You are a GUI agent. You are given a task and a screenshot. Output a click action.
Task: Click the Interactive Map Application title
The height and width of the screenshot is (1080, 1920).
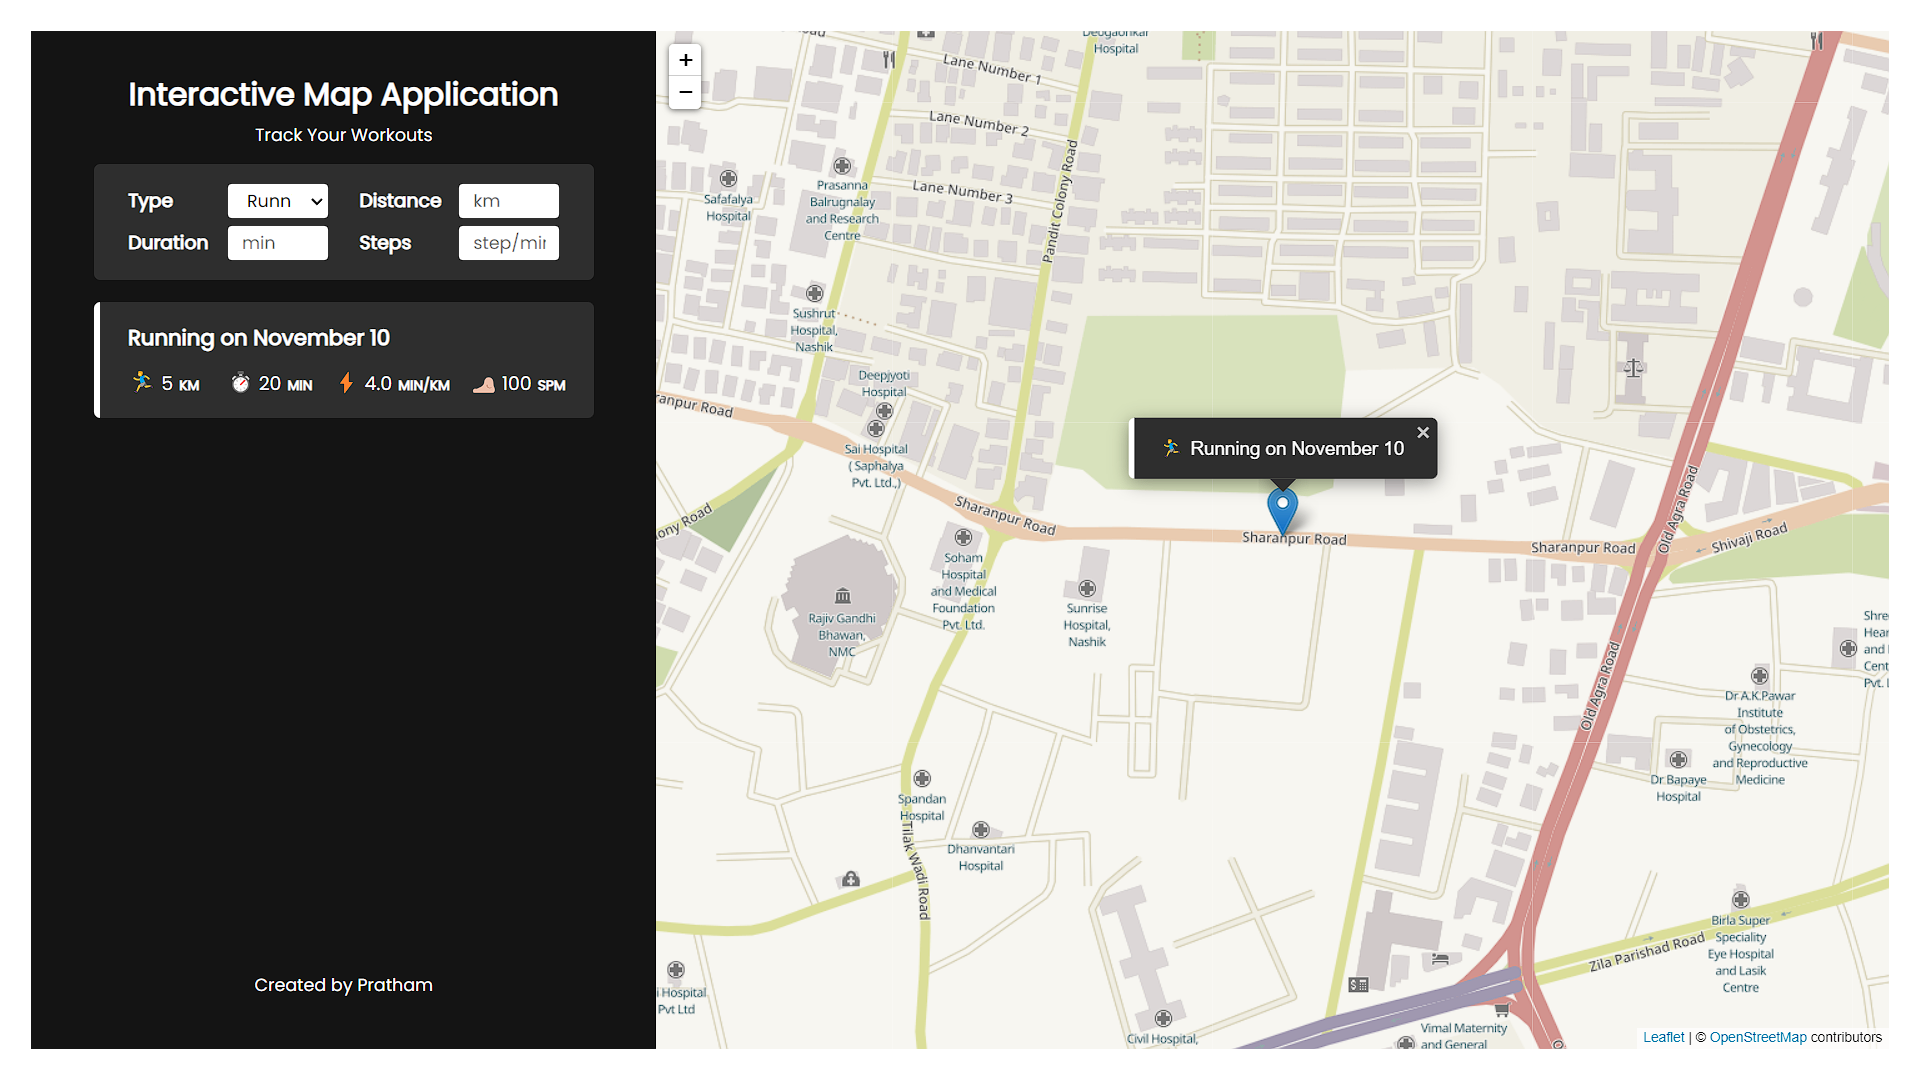coord(343,94)
